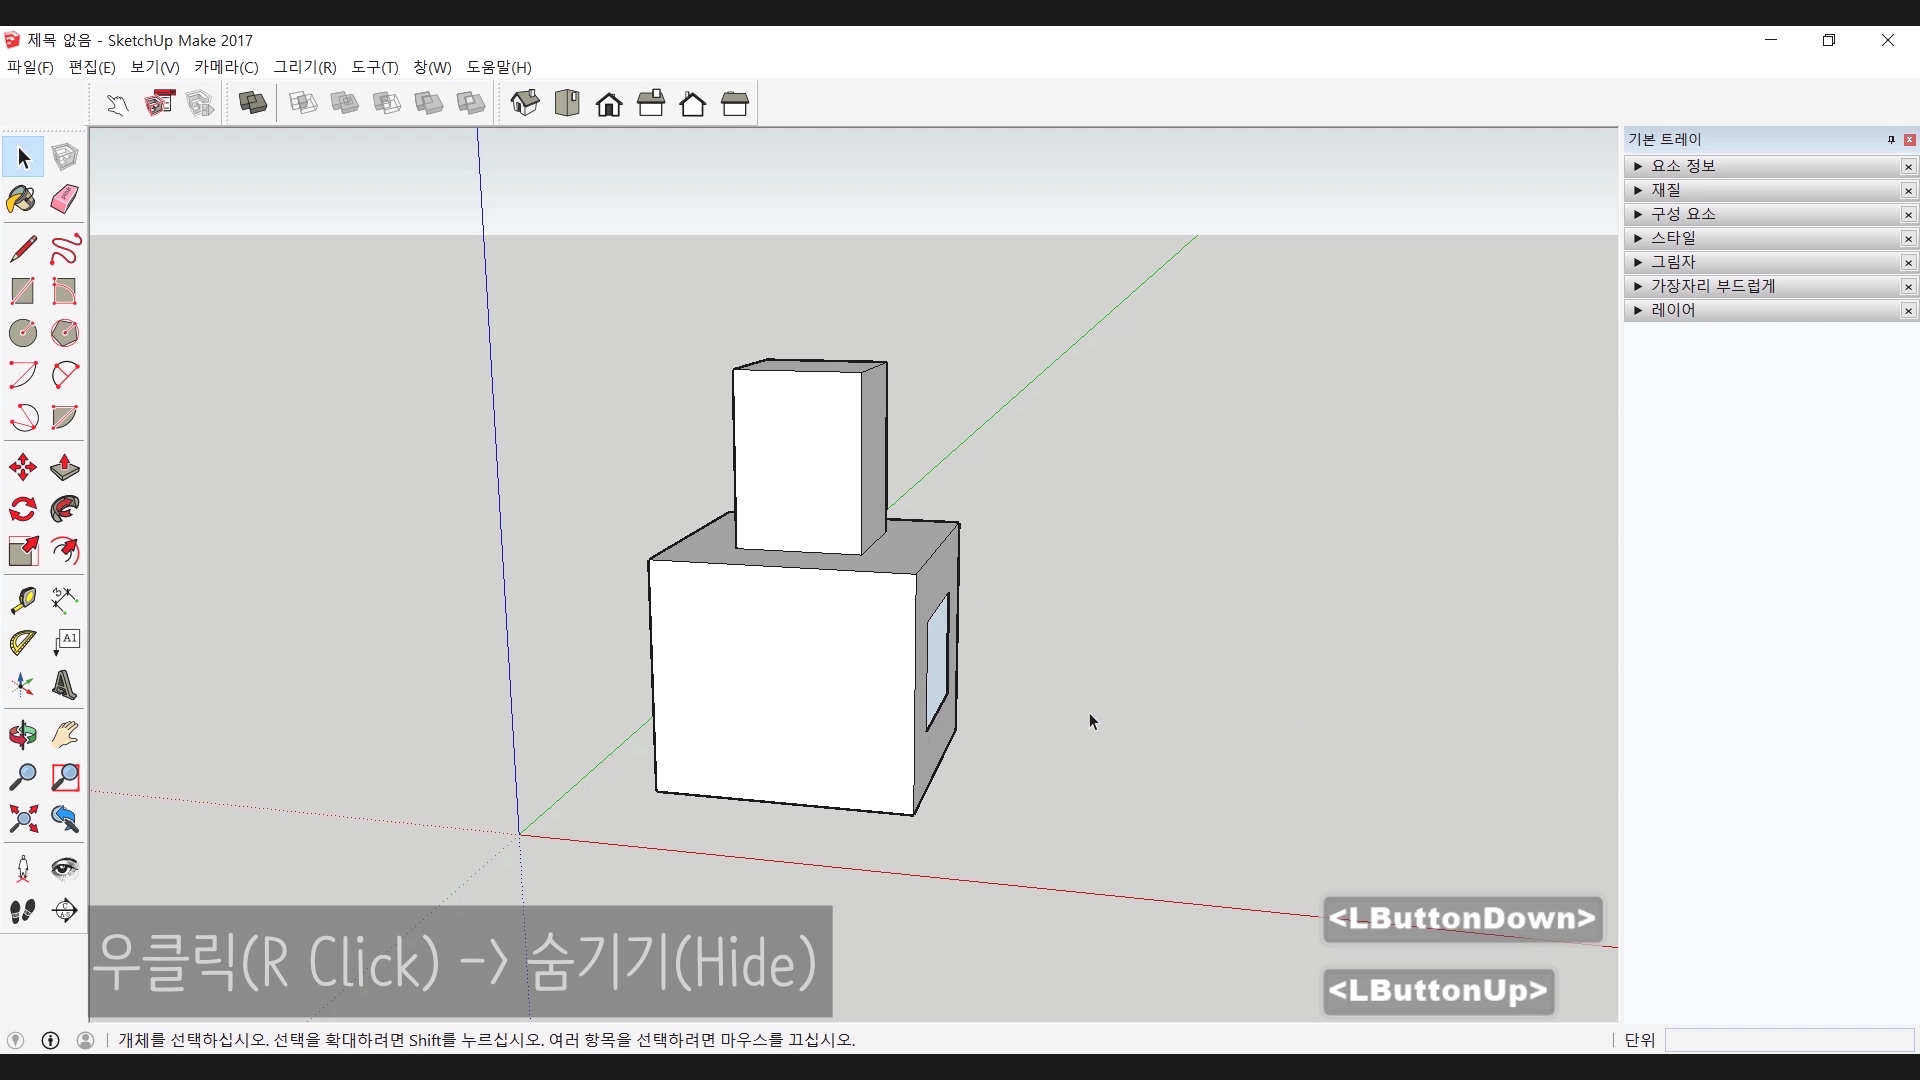Select the Move tool

22,467
